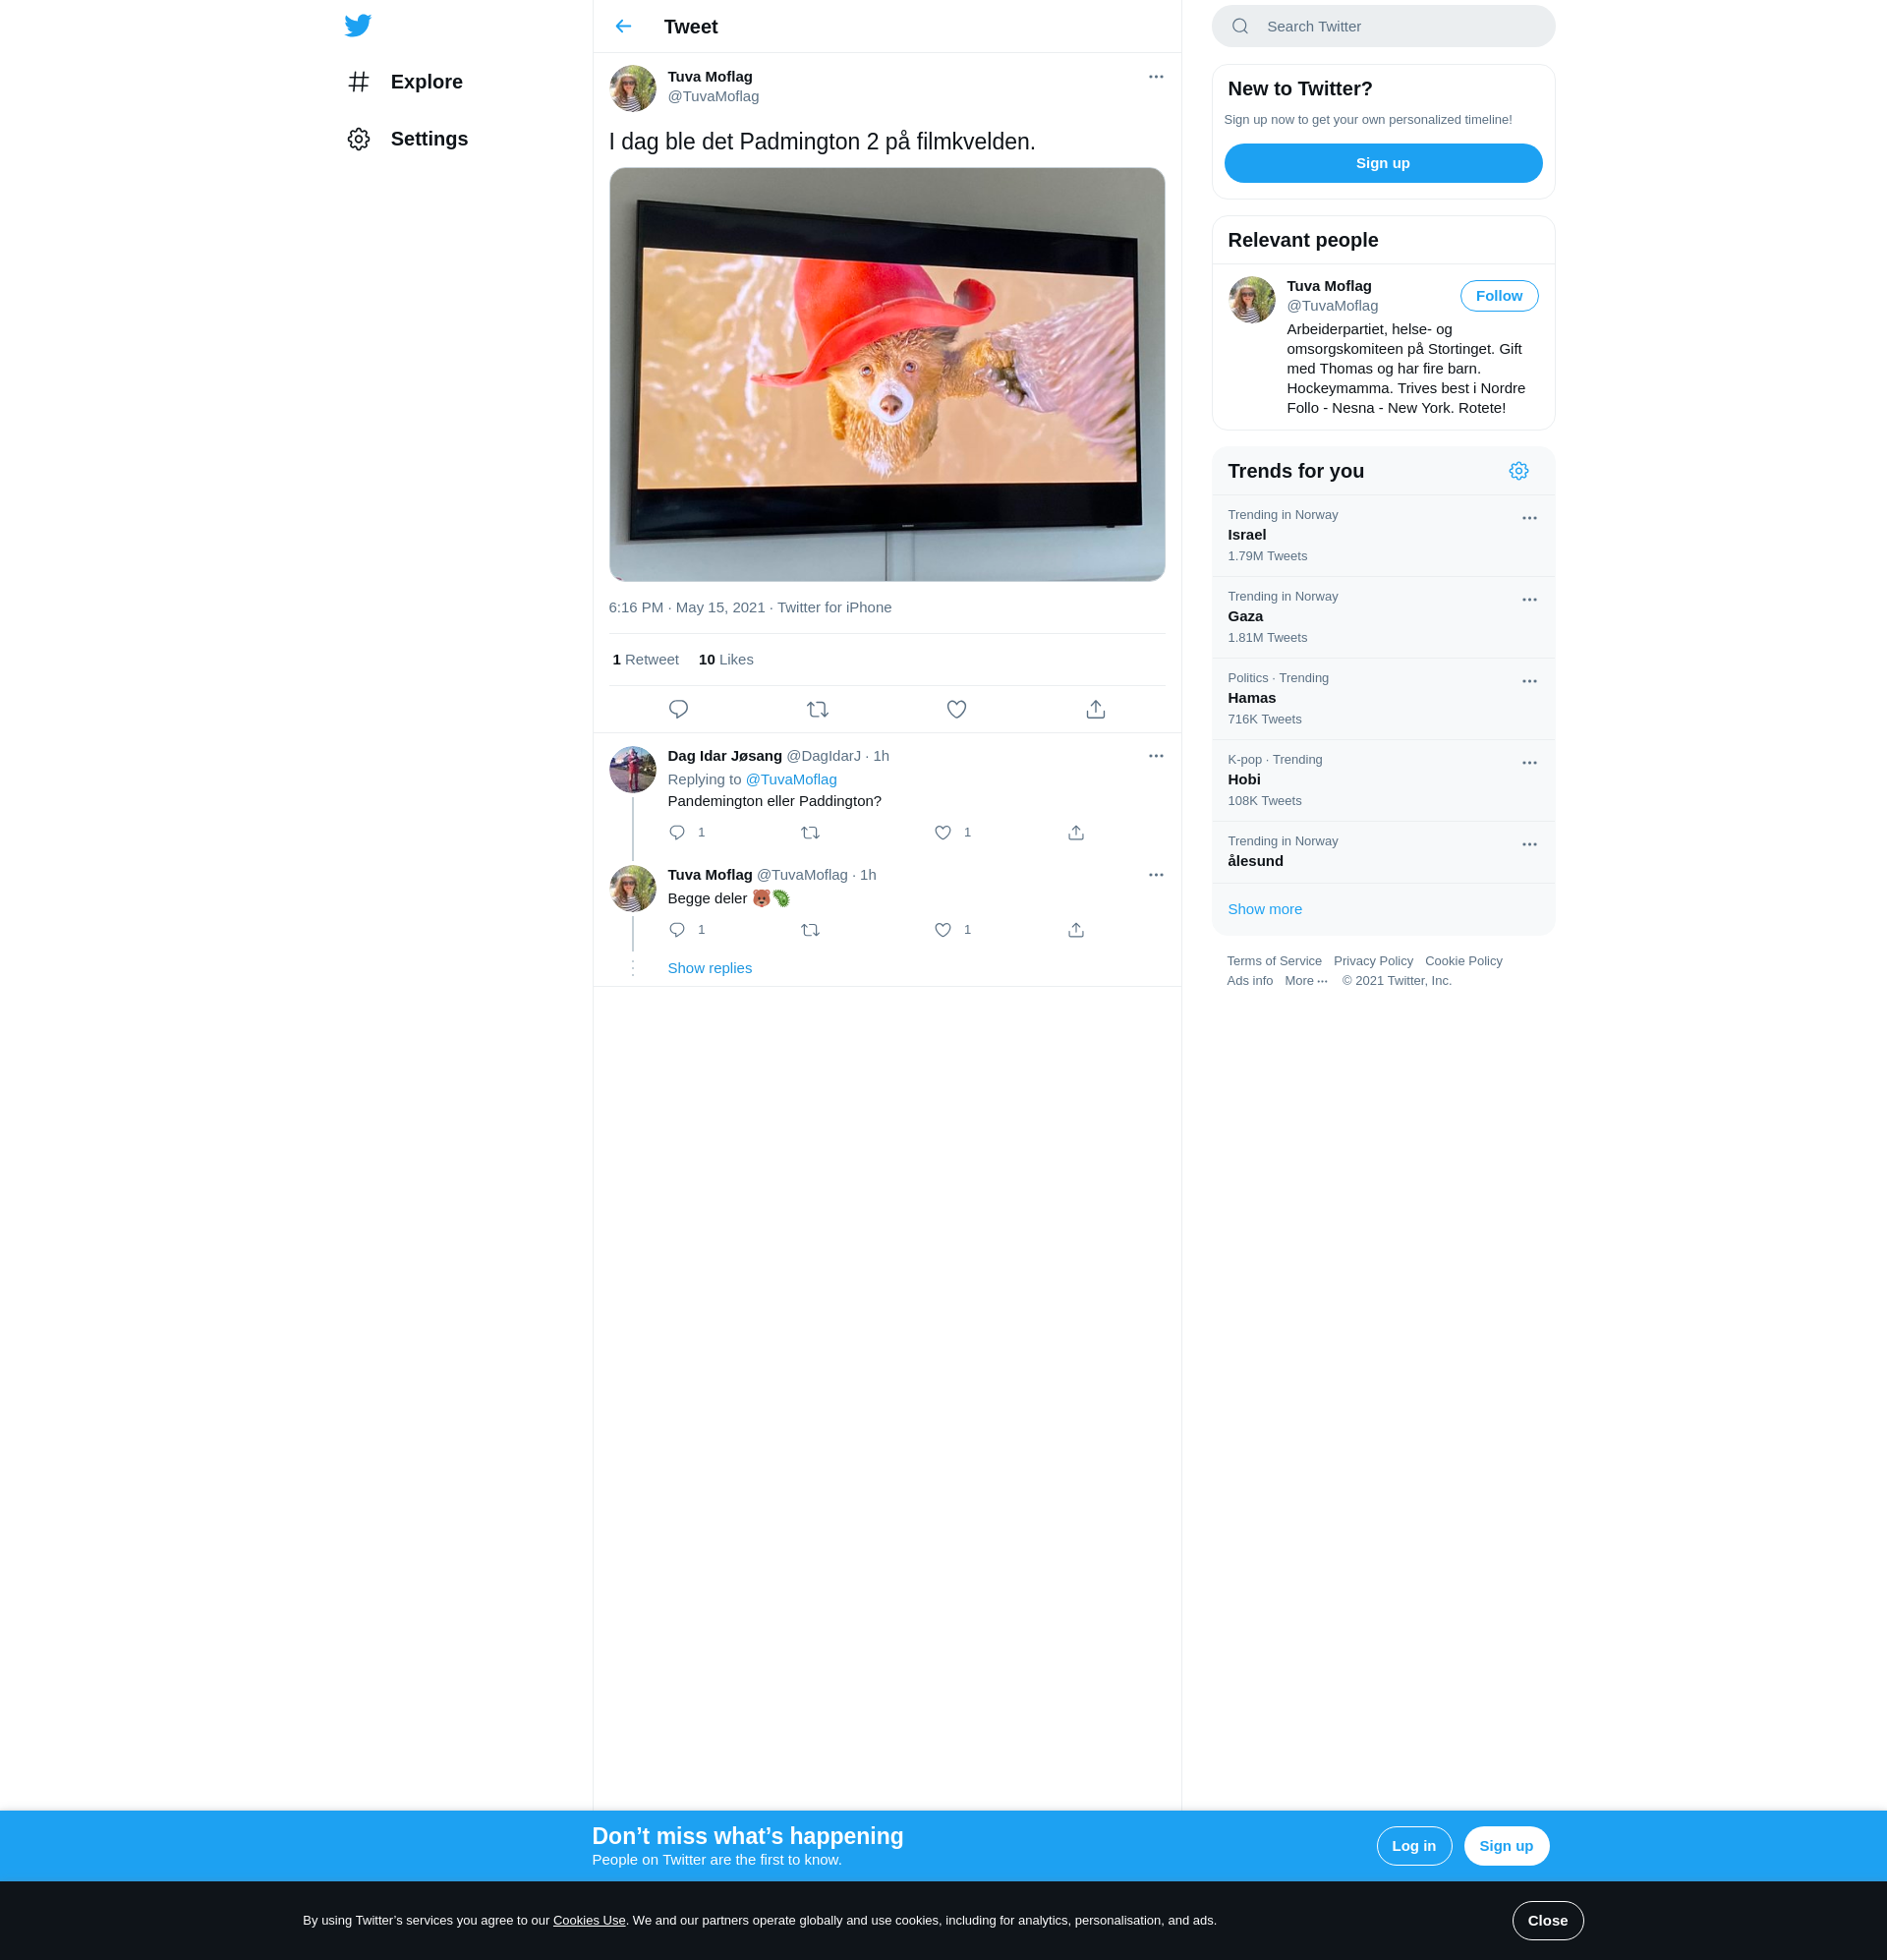This screenshot has width=1887, height=1960.
Task: Open more options on the main tweet
Action: click(1156, 77)
